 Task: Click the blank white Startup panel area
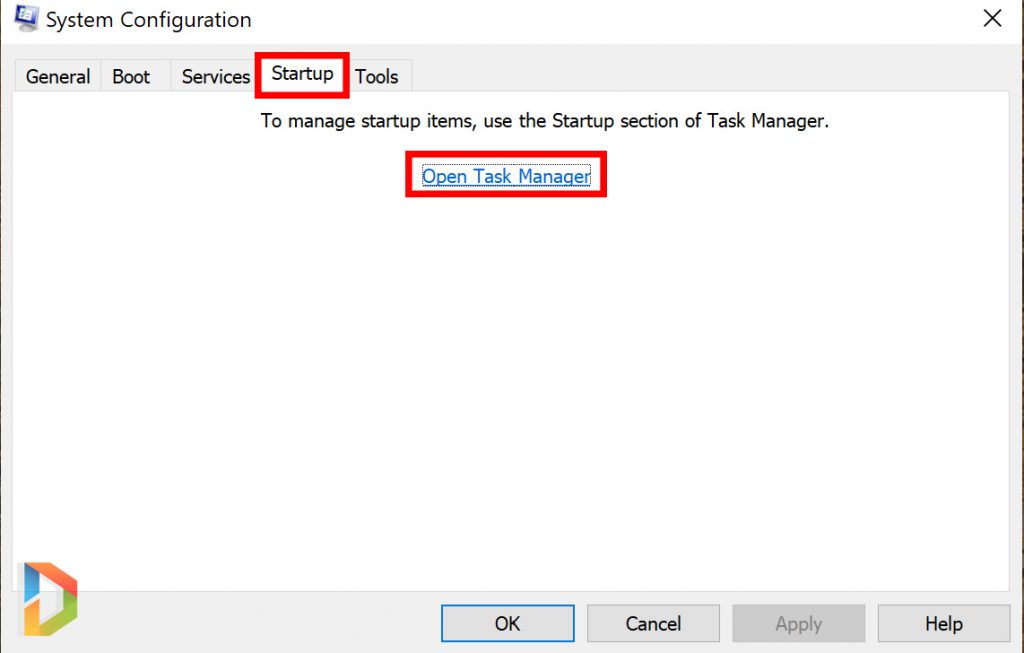(x=510, y=380)
